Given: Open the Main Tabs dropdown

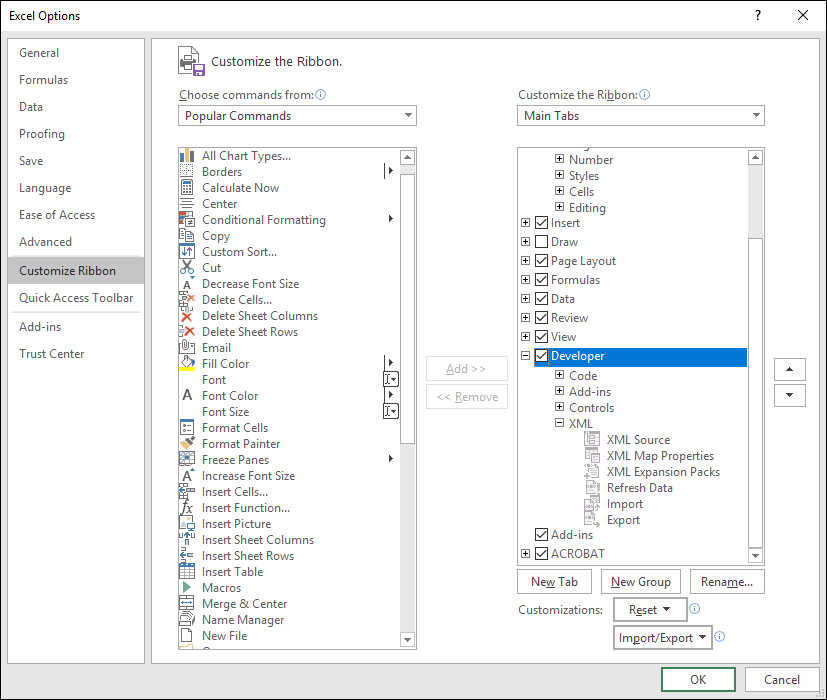Looking at the screenshot, I should click(x=755, y=115).
